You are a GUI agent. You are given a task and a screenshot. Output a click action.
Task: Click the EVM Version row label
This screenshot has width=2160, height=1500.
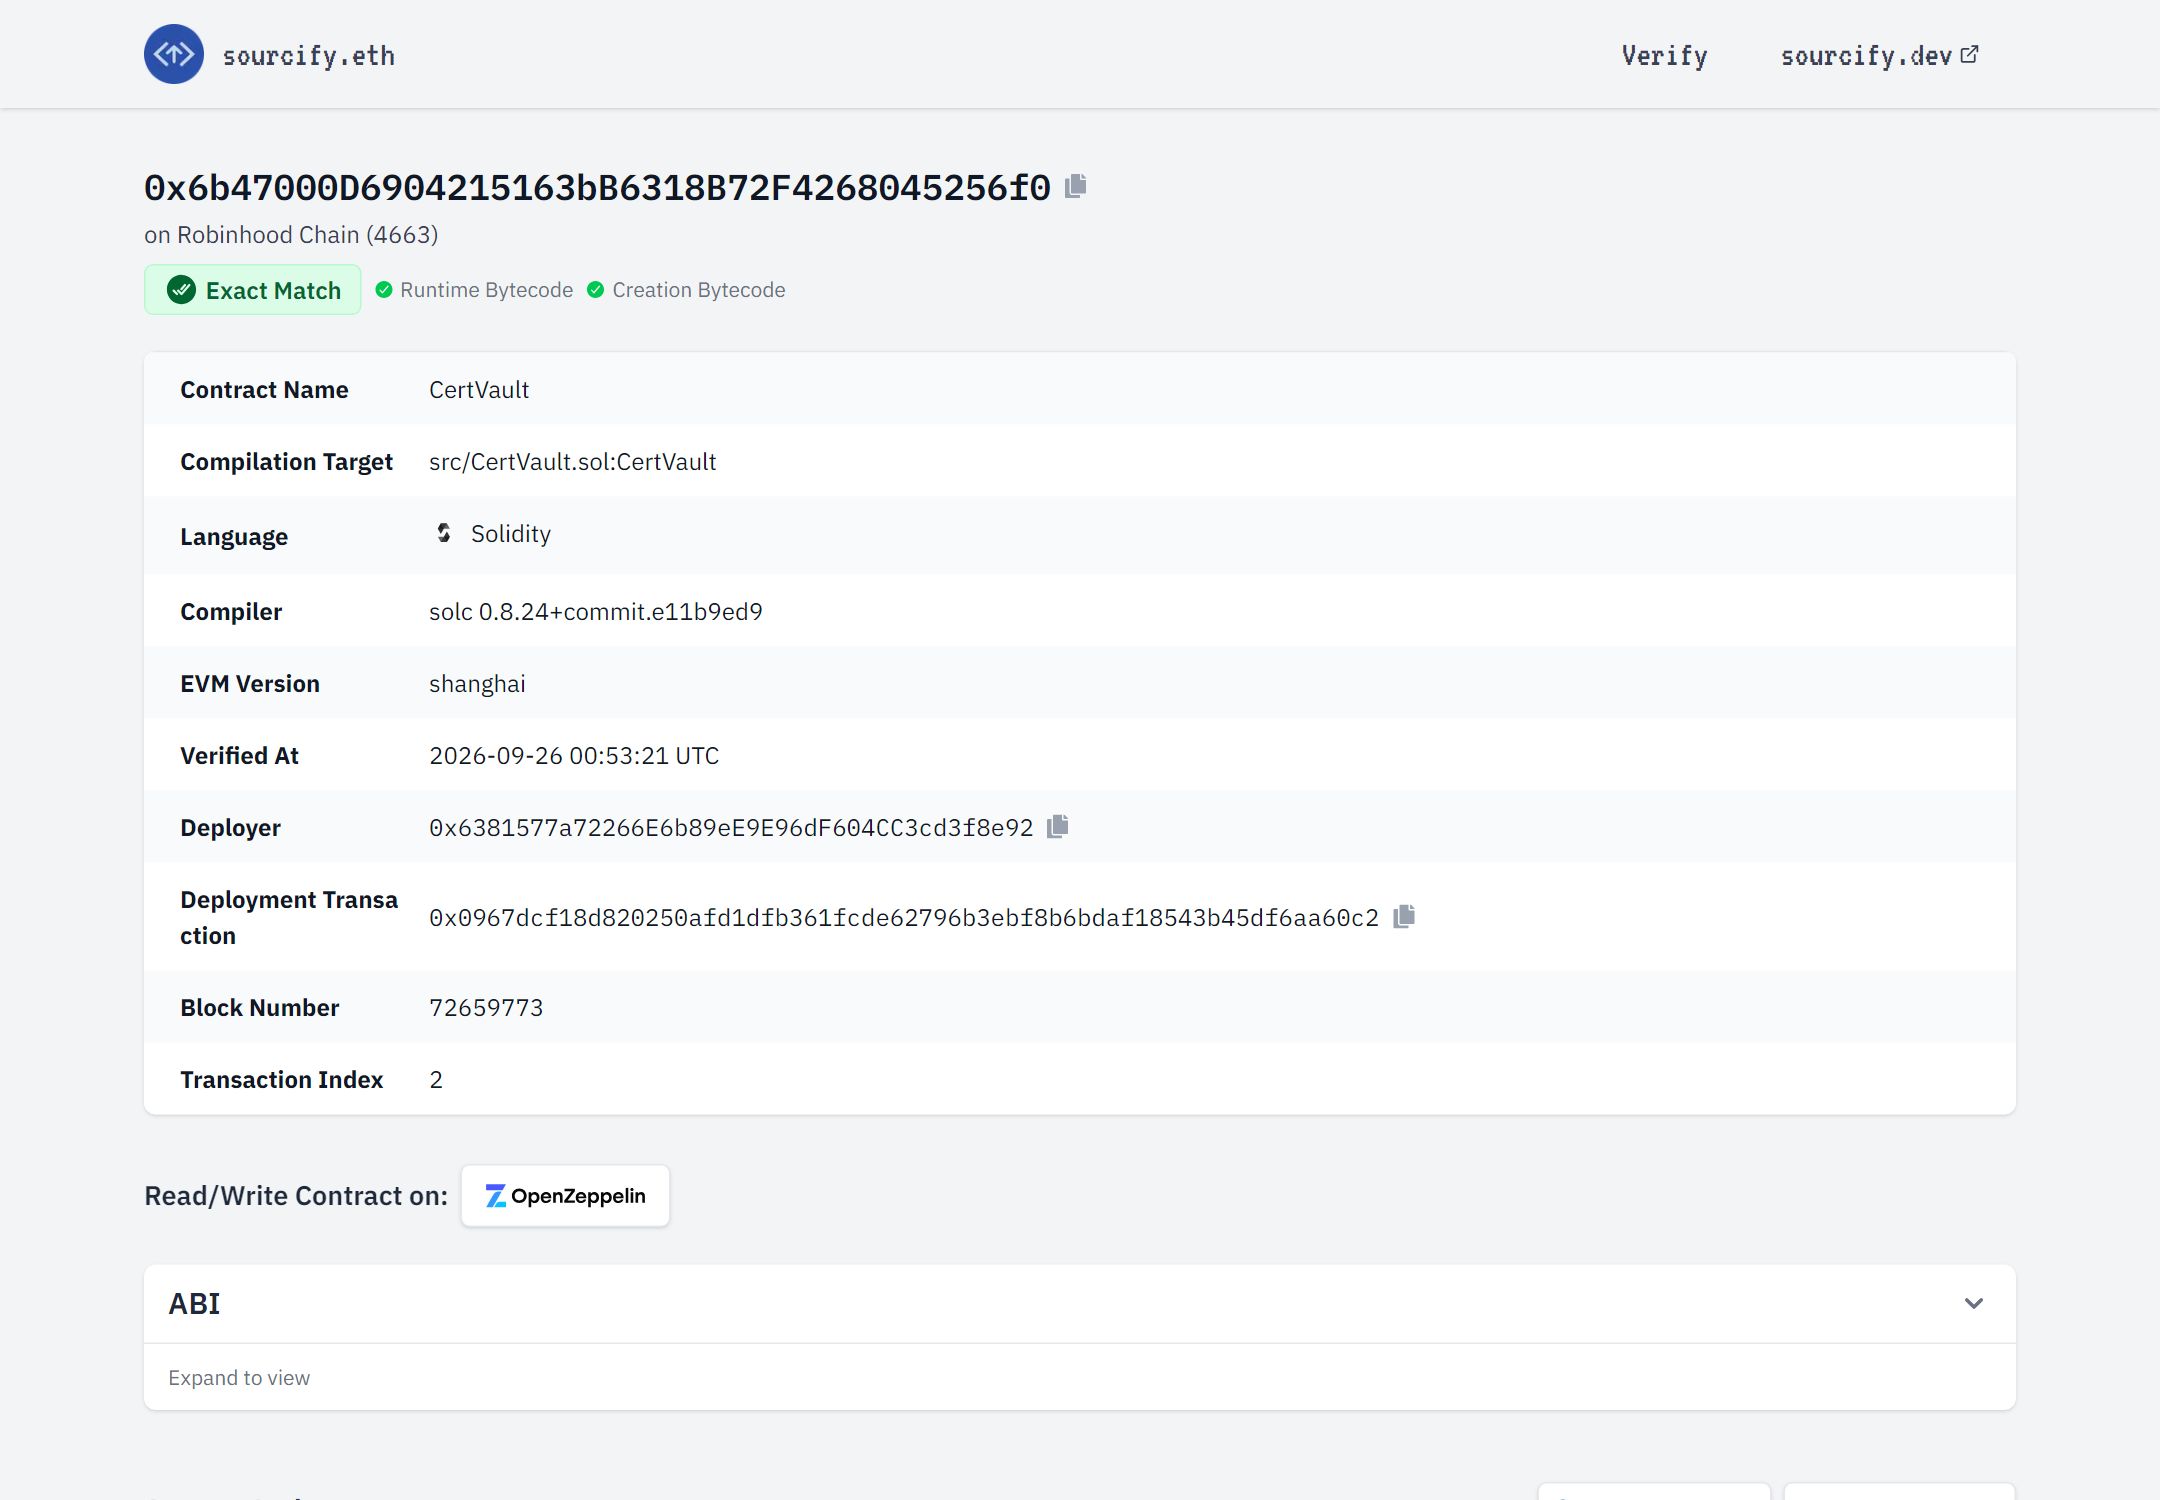(250, 684)
